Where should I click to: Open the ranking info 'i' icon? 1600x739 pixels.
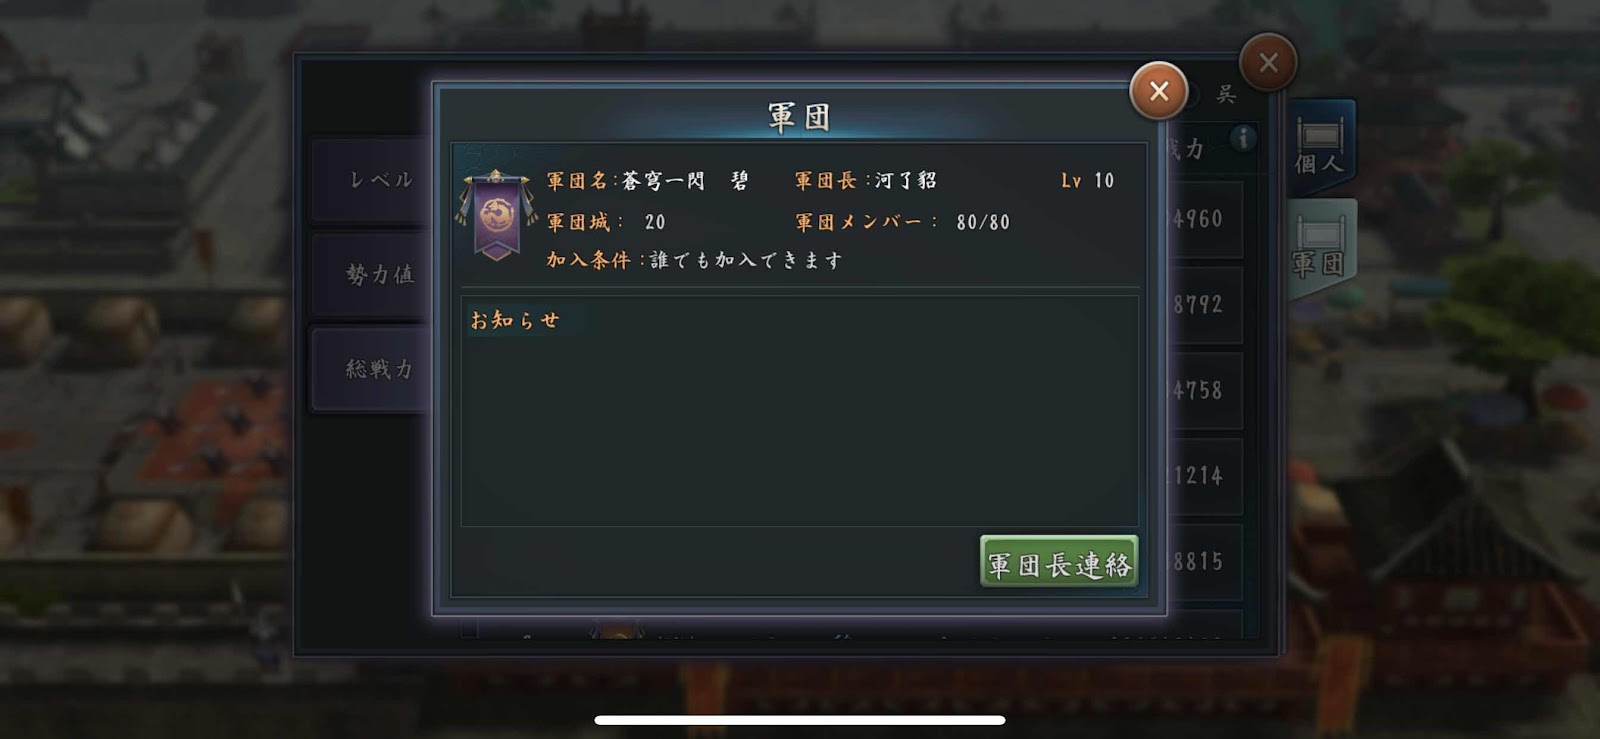pos(1242,139)
